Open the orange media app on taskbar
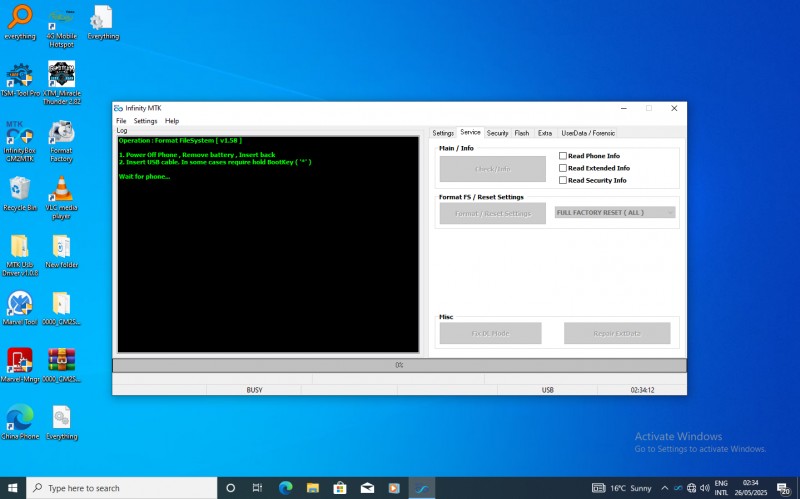Image resolution: width=800 pixels, height=499 pixels. pyautogui.click(x=394, y=488)
